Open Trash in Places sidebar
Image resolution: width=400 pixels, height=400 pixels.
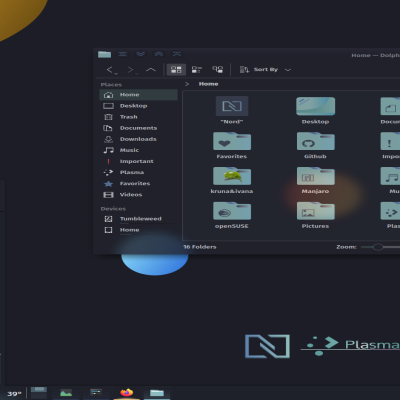(138, 117)
